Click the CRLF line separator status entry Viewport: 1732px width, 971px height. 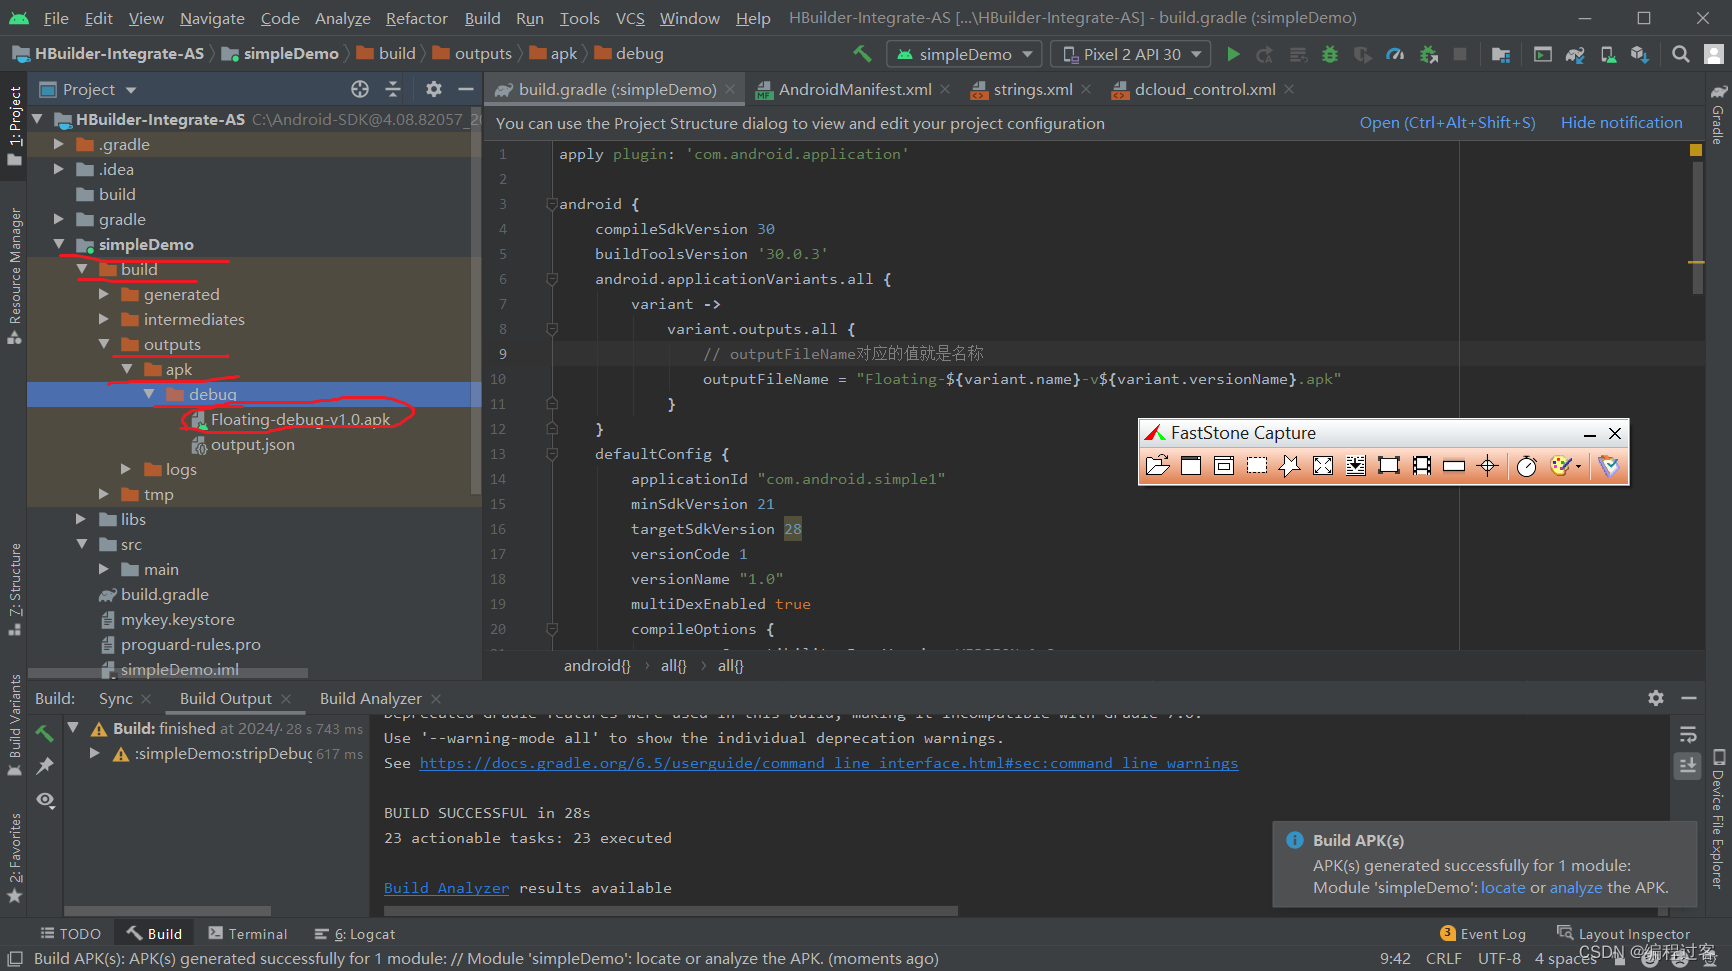(1443, 958)
